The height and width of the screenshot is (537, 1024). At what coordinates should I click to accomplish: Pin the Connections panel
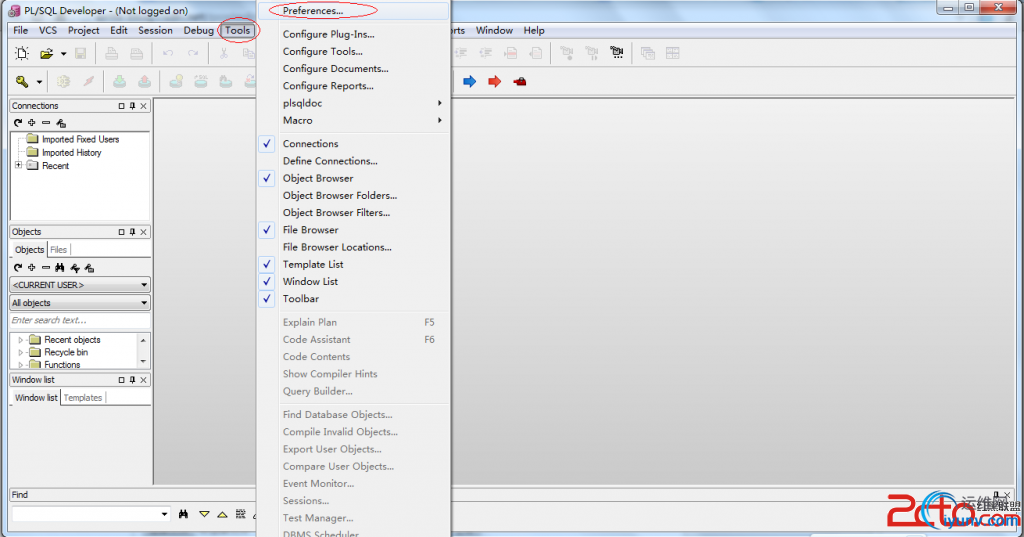click(x=133, y=106)
